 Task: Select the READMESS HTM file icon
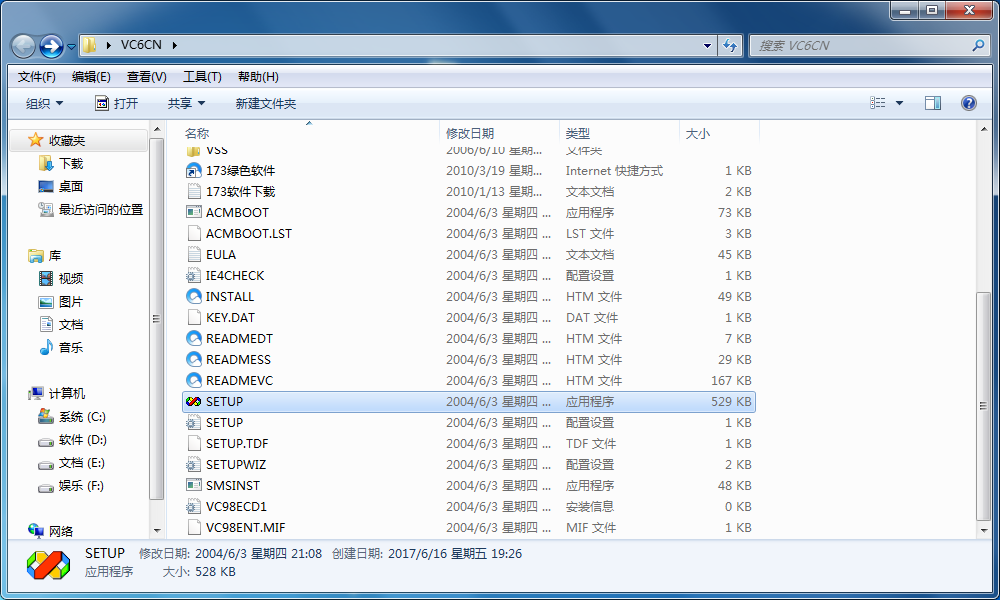[x=193, y=360]
